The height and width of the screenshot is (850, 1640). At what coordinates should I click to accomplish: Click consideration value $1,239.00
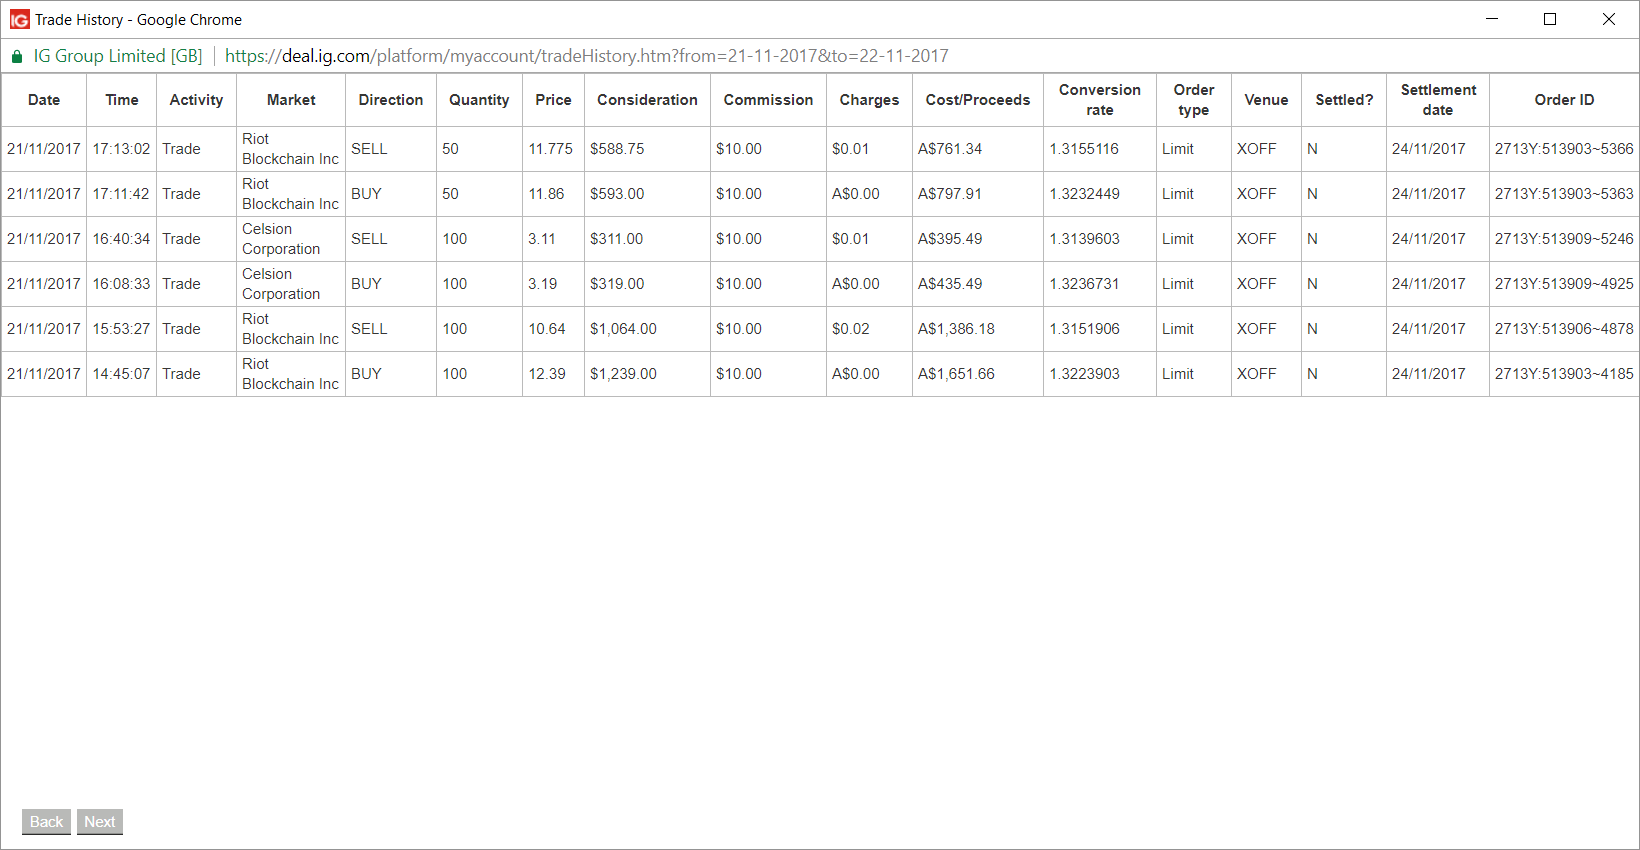coord(623,374)
